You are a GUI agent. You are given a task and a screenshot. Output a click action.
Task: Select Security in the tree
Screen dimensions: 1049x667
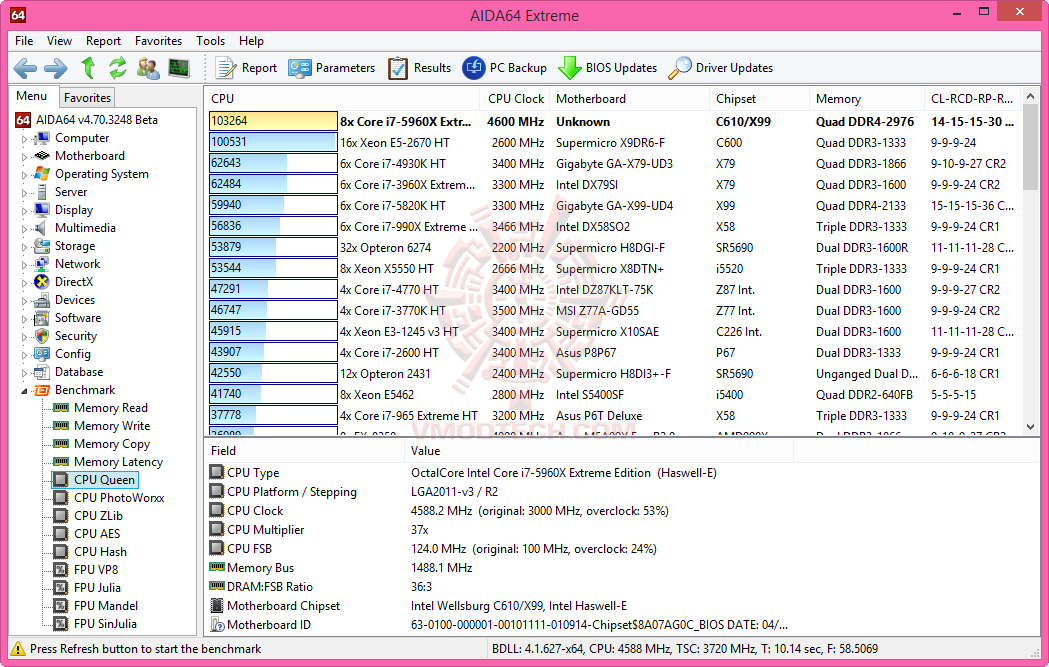(x=76, y=336)
